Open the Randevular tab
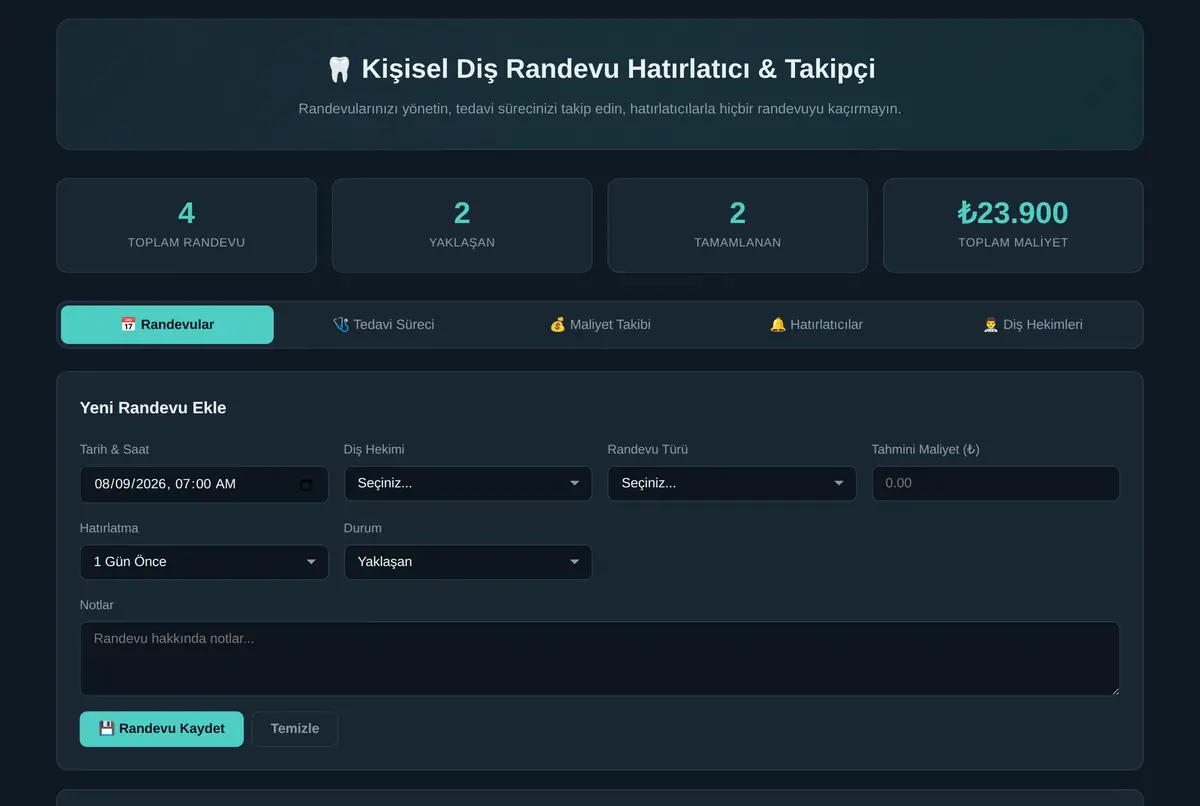Image resolution: width=1200 pixels, height=806 pixels. [x=167, y=325]
